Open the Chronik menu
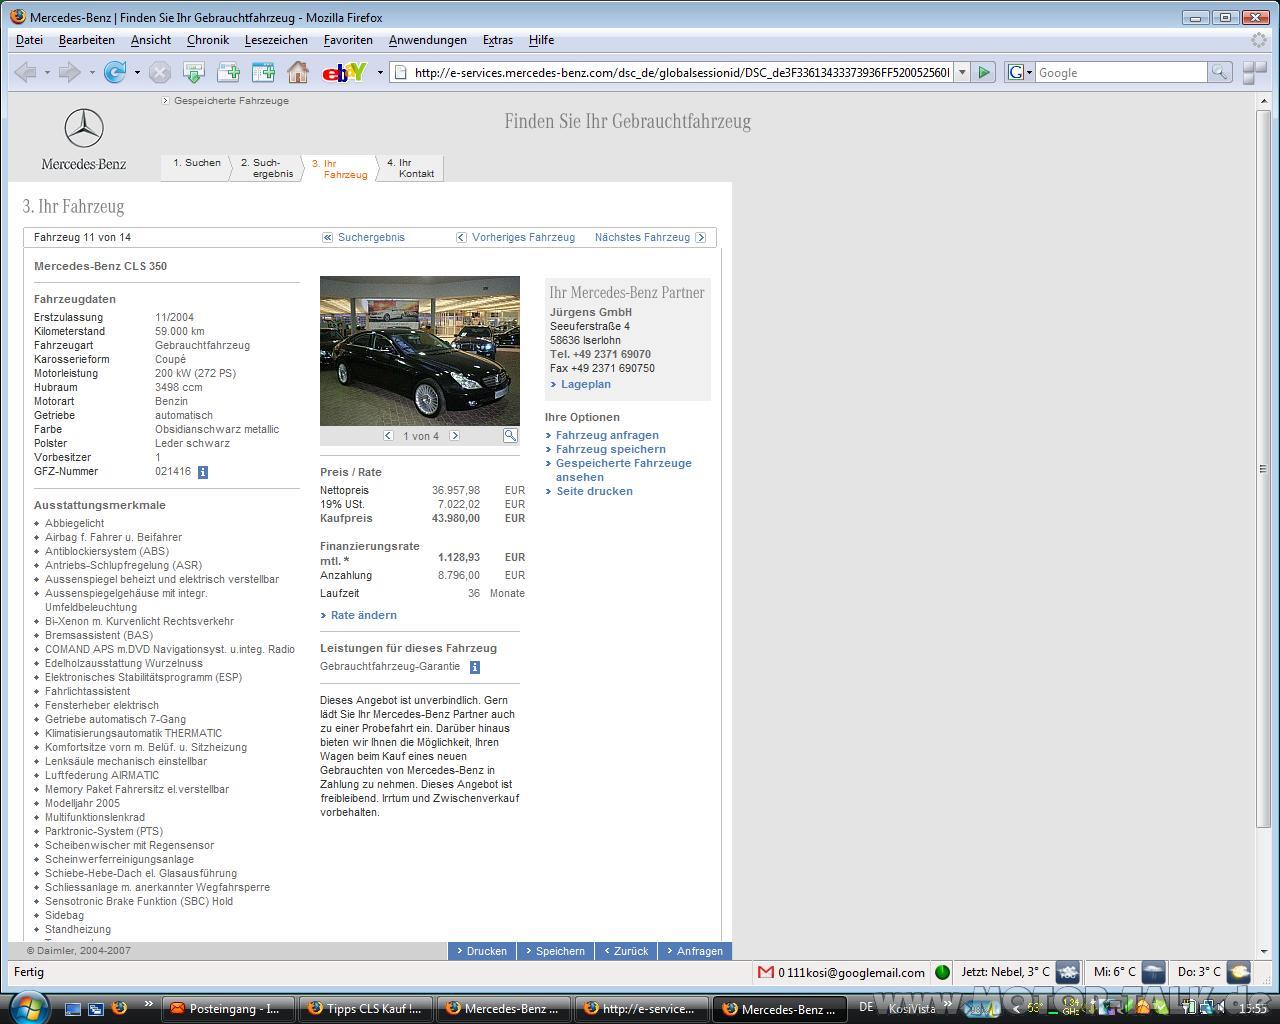1280x1024 pixels. coord(208,40)
